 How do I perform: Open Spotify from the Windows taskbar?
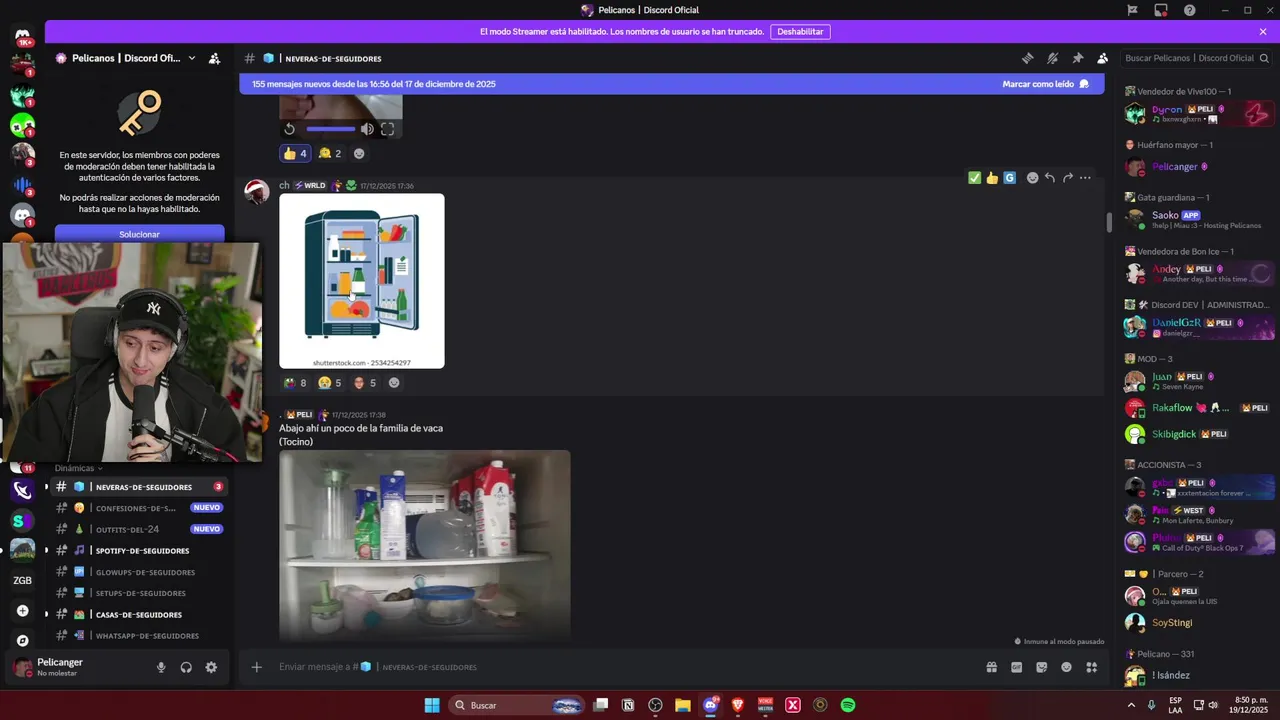tap(848, 705)
